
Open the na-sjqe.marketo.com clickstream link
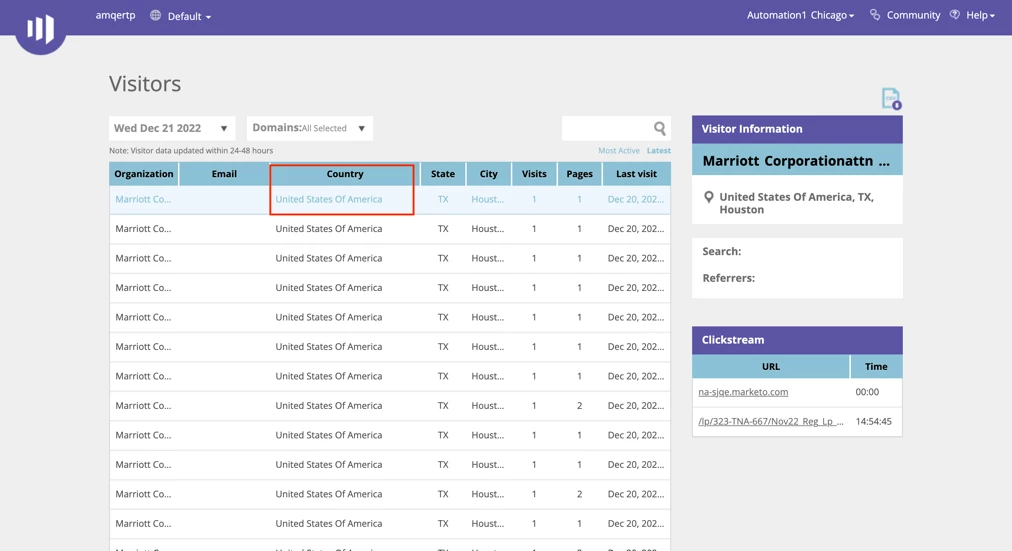743,392
